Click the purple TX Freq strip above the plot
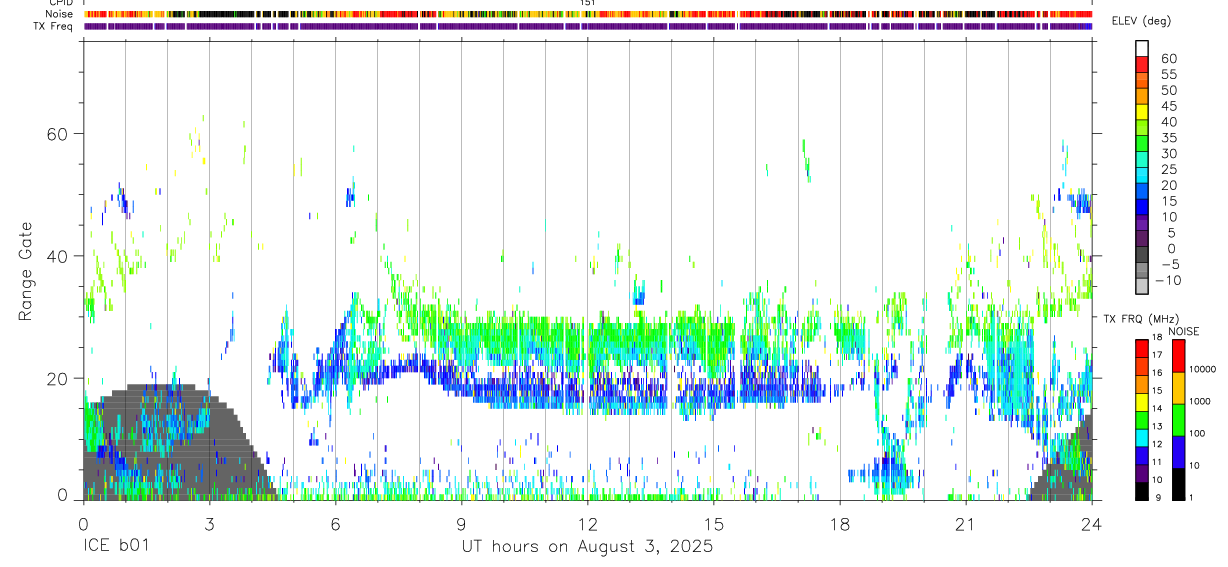Screen dimensions: 1228x567 pos(587,26)
